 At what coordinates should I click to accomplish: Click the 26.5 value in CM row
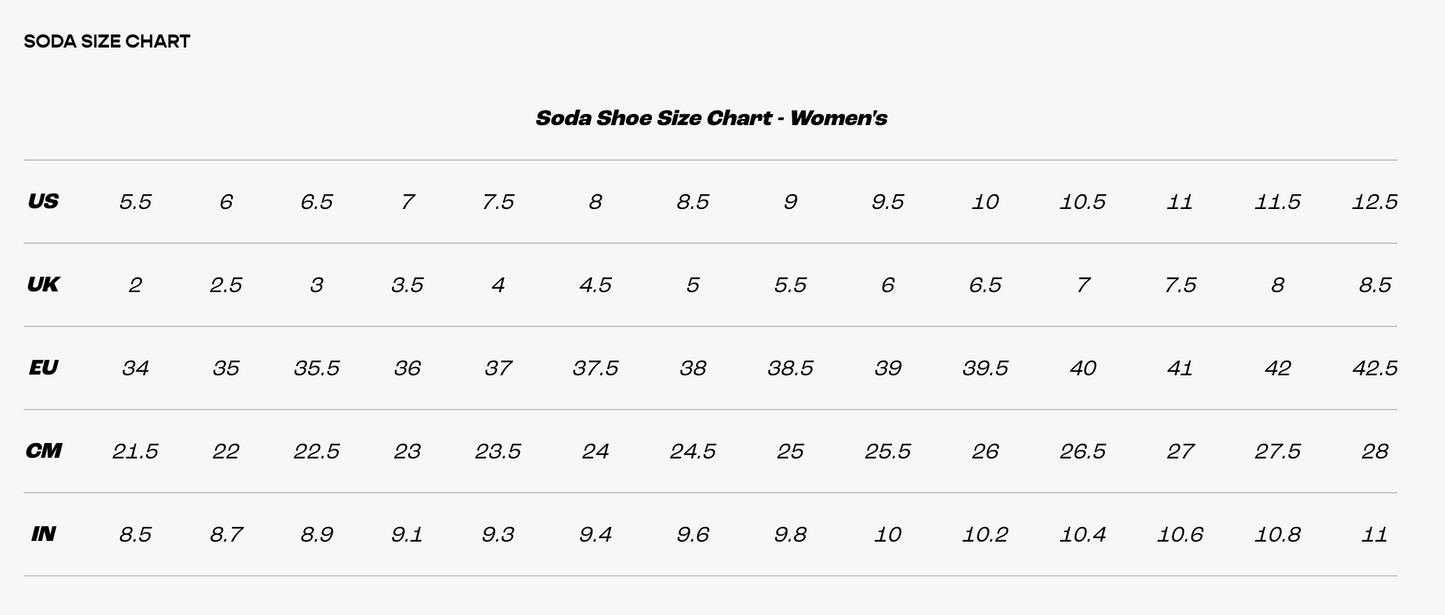(1082, 451)
